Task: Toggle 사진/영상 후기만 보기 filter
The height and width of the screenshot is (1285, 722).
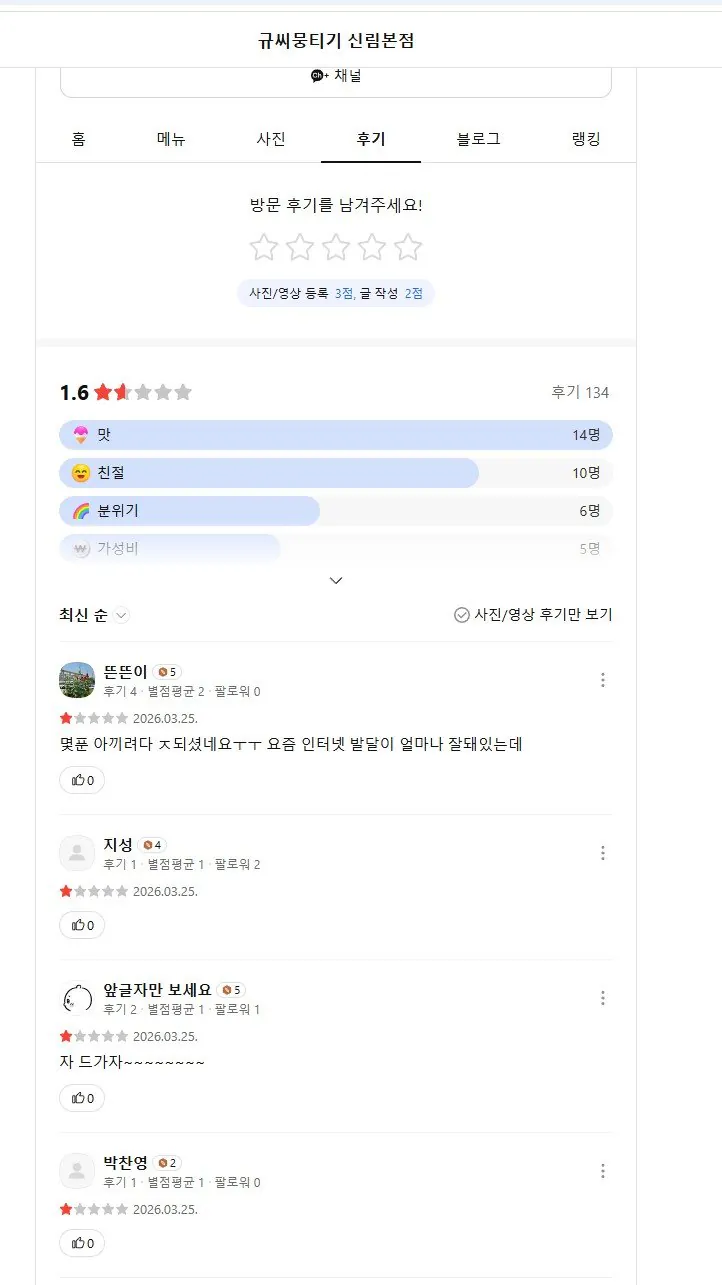Action: (533, 615)
